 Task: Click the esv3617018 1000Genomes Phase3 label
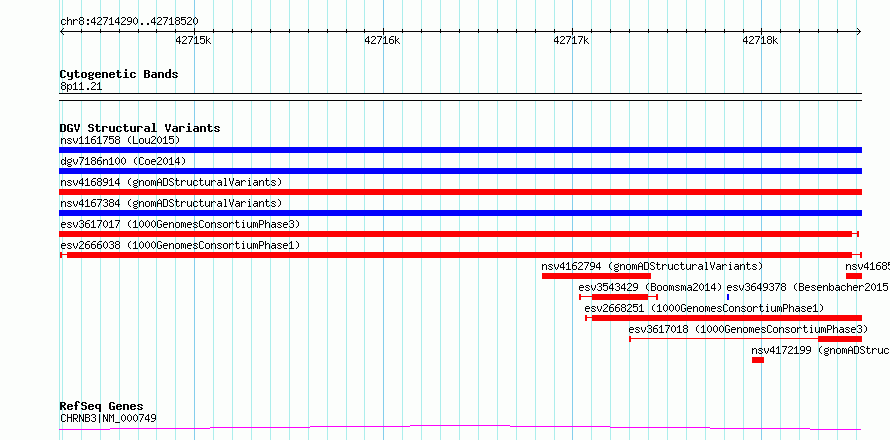pos(748,329)
